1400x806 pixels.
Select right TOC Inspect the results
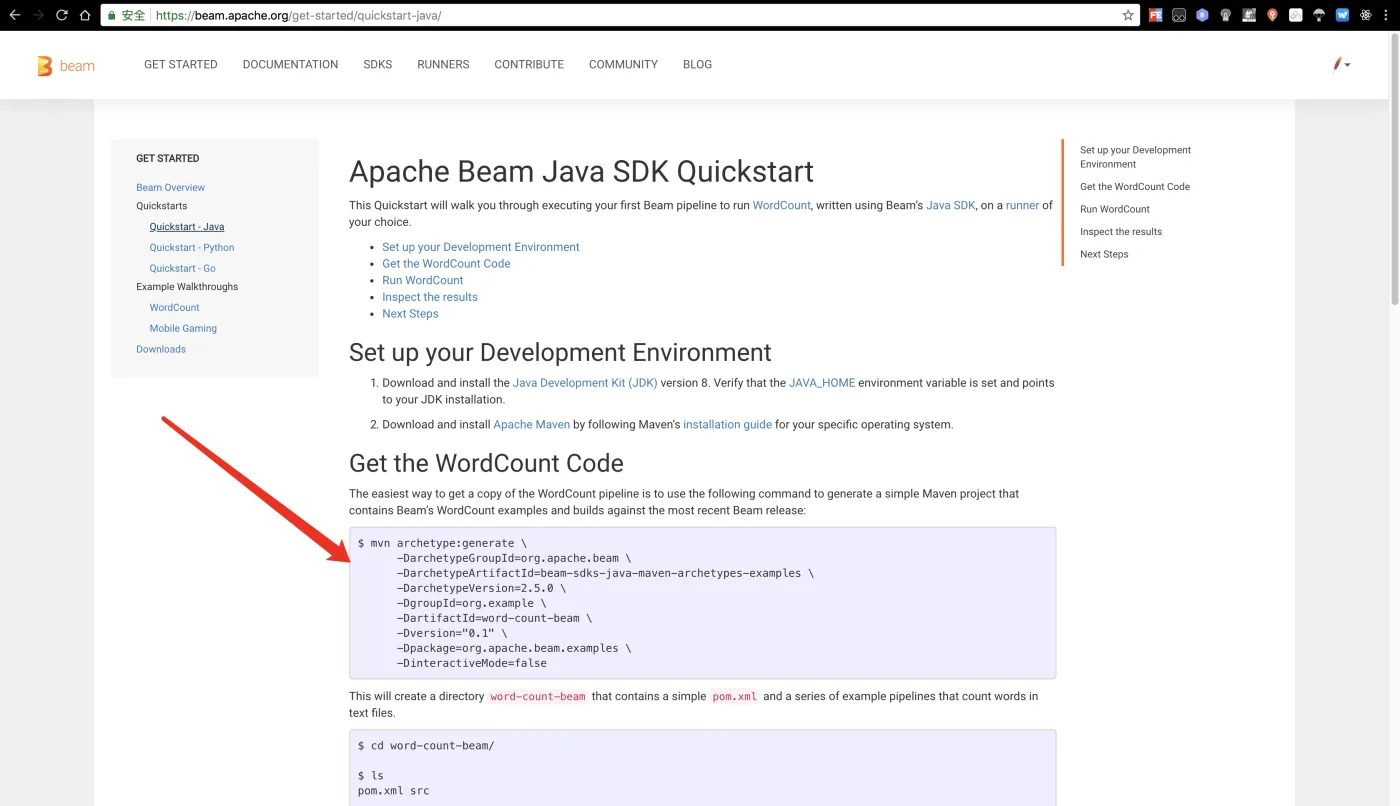coord(1121,232)
